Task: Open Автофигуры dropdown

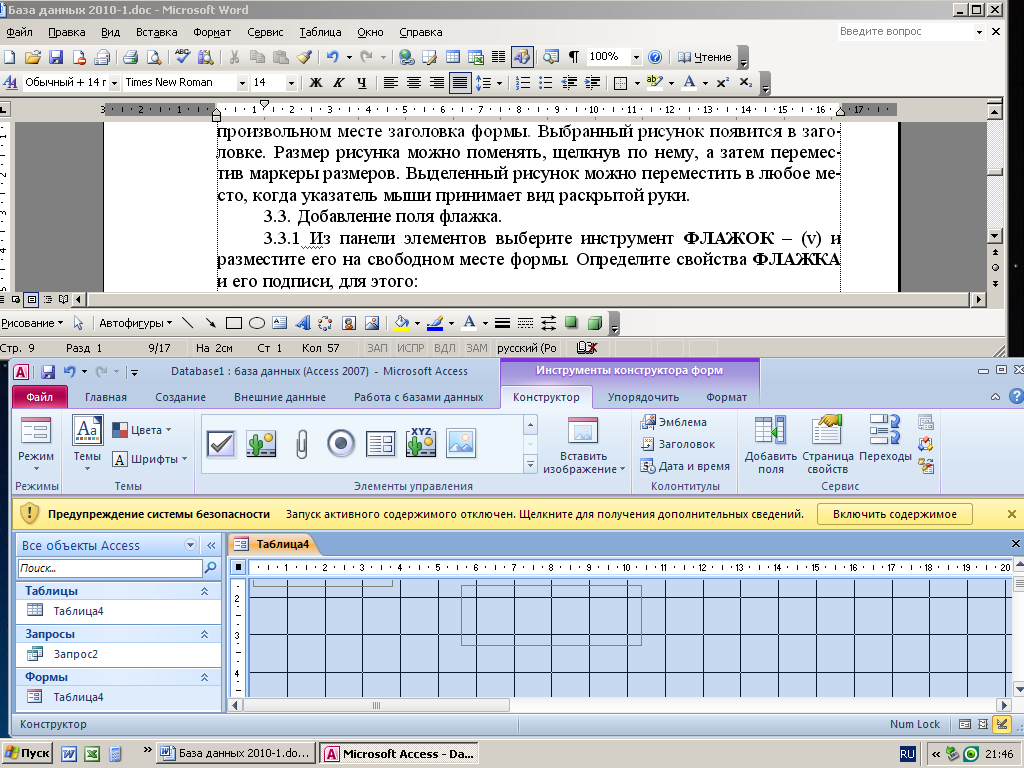Action: [x=135, y=323]
